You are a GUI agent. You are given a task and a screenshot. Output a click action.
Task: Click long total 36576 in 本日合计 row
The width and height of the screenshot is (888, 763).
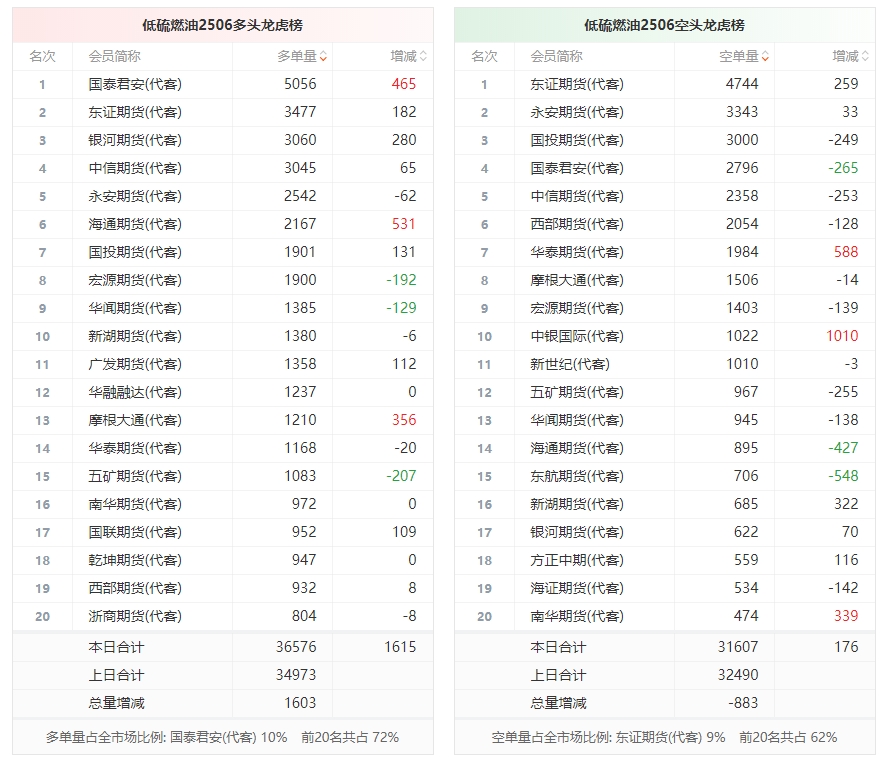point(296,647)
